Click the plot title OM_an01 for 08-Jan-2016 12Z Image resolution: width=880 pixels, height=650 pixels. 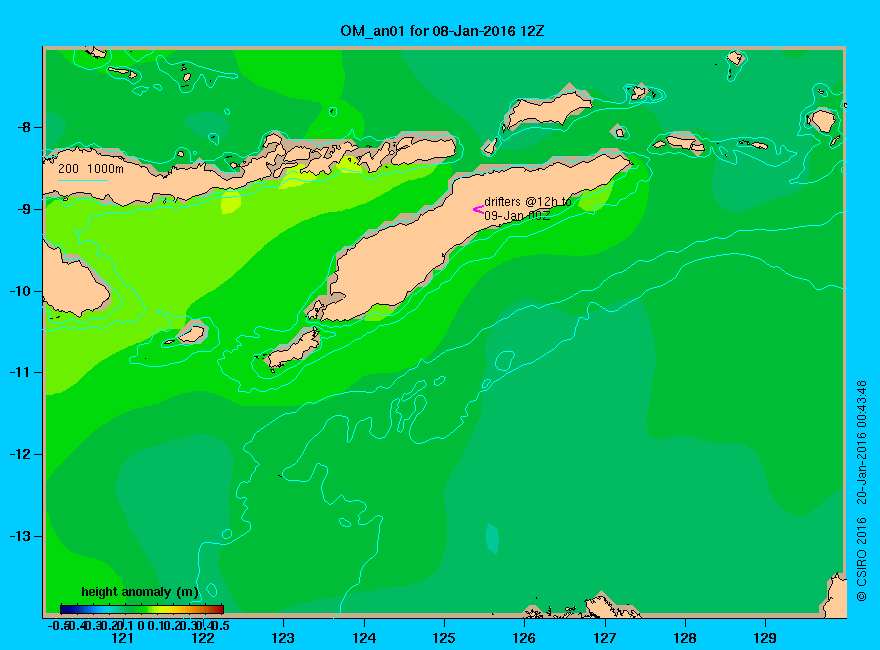442,31
